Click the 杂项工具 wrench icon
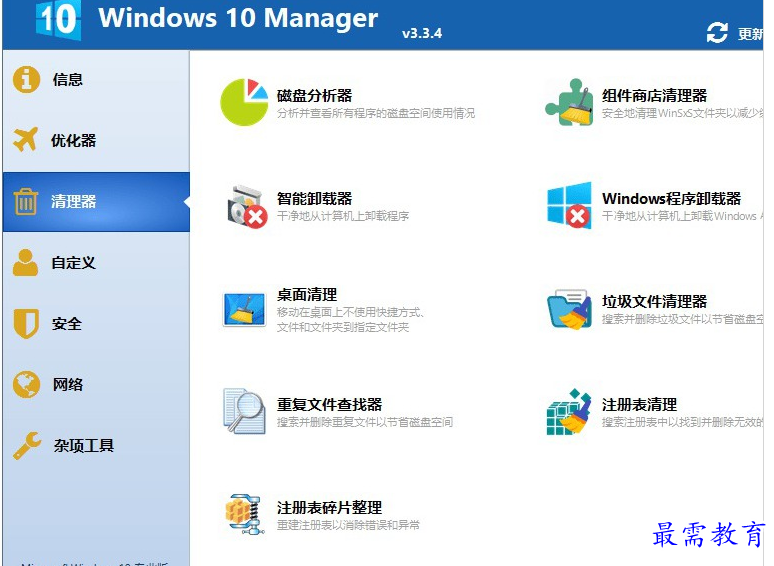Screen dimensions: 774x566 point(27,445)
